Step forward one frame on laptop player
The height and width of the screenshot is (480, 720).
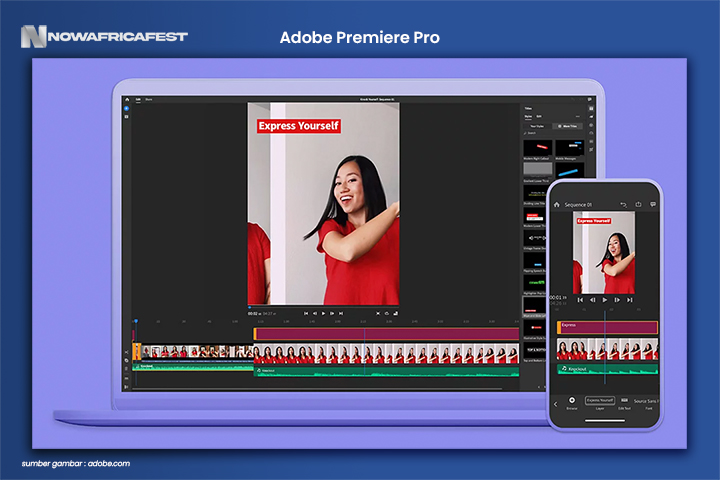tap(332, 313)
